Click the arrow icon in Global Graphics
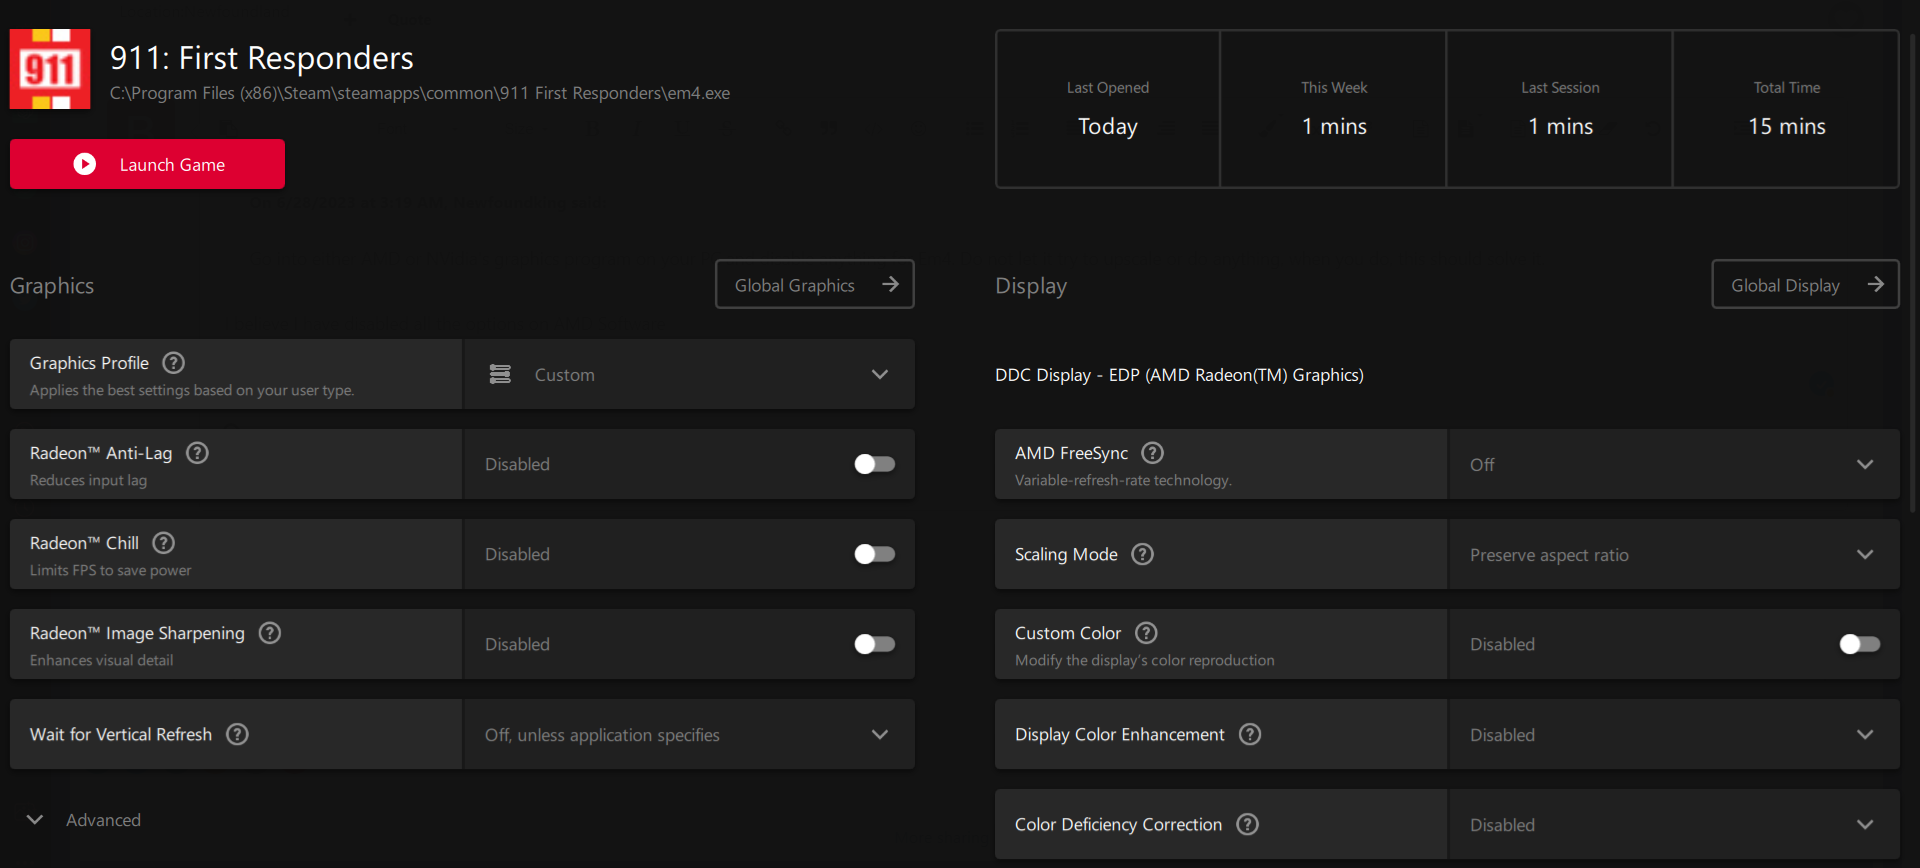 [x=890, y=285]
